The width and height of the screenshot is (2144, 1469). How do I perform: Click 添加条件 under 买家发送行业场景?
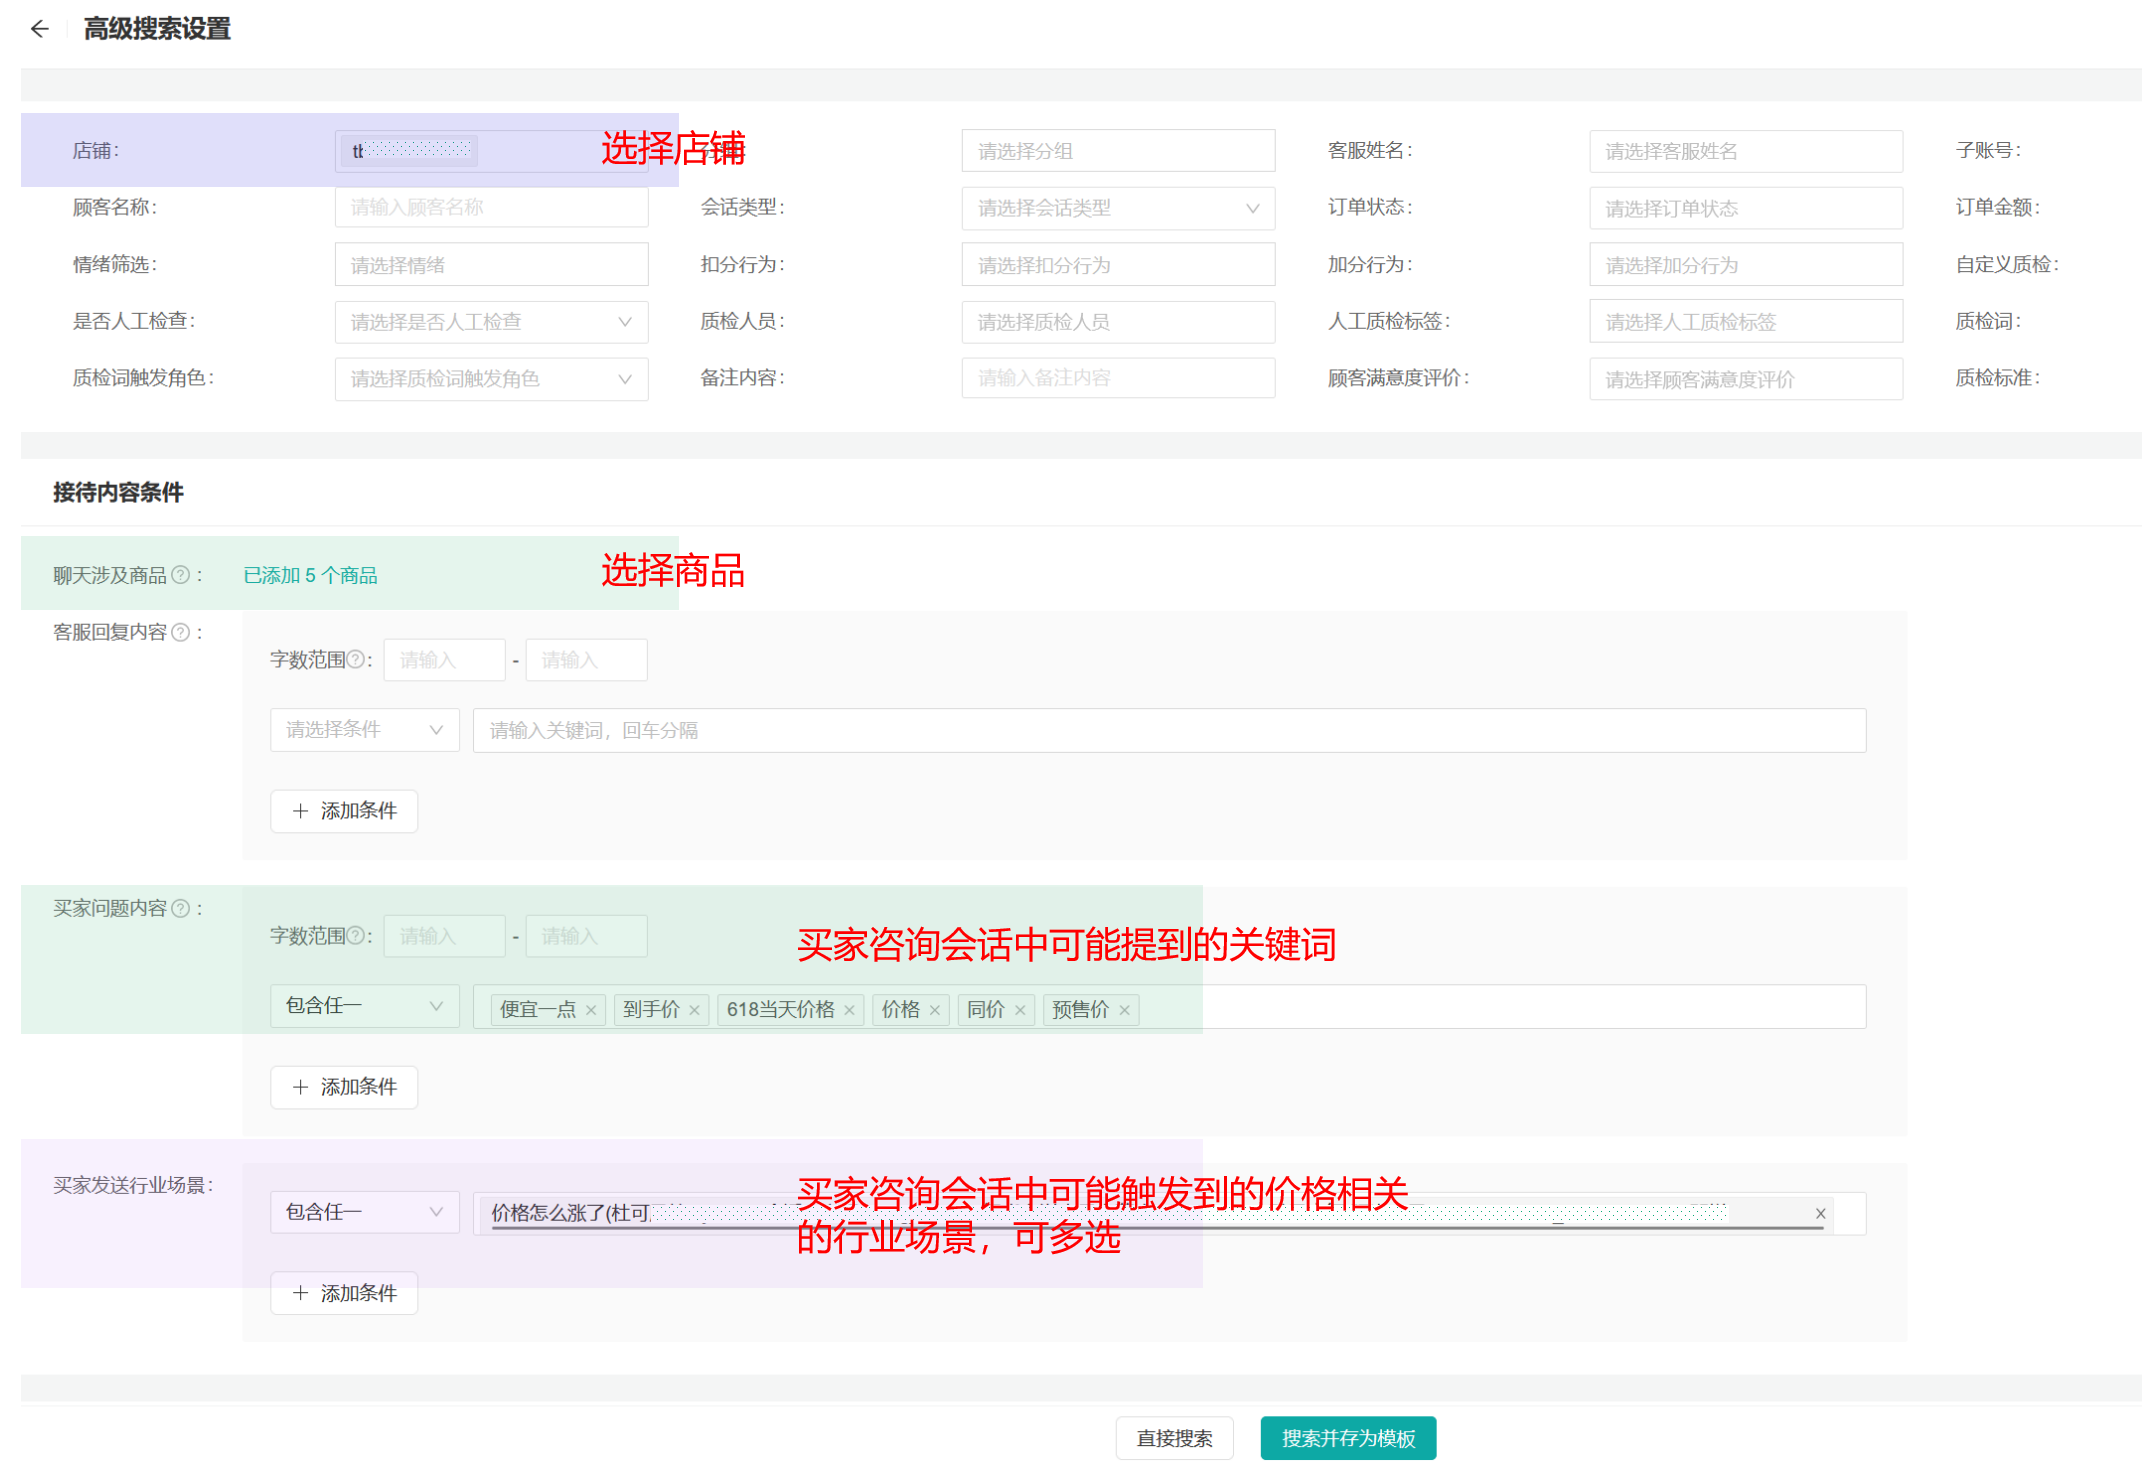point(344,1293)
